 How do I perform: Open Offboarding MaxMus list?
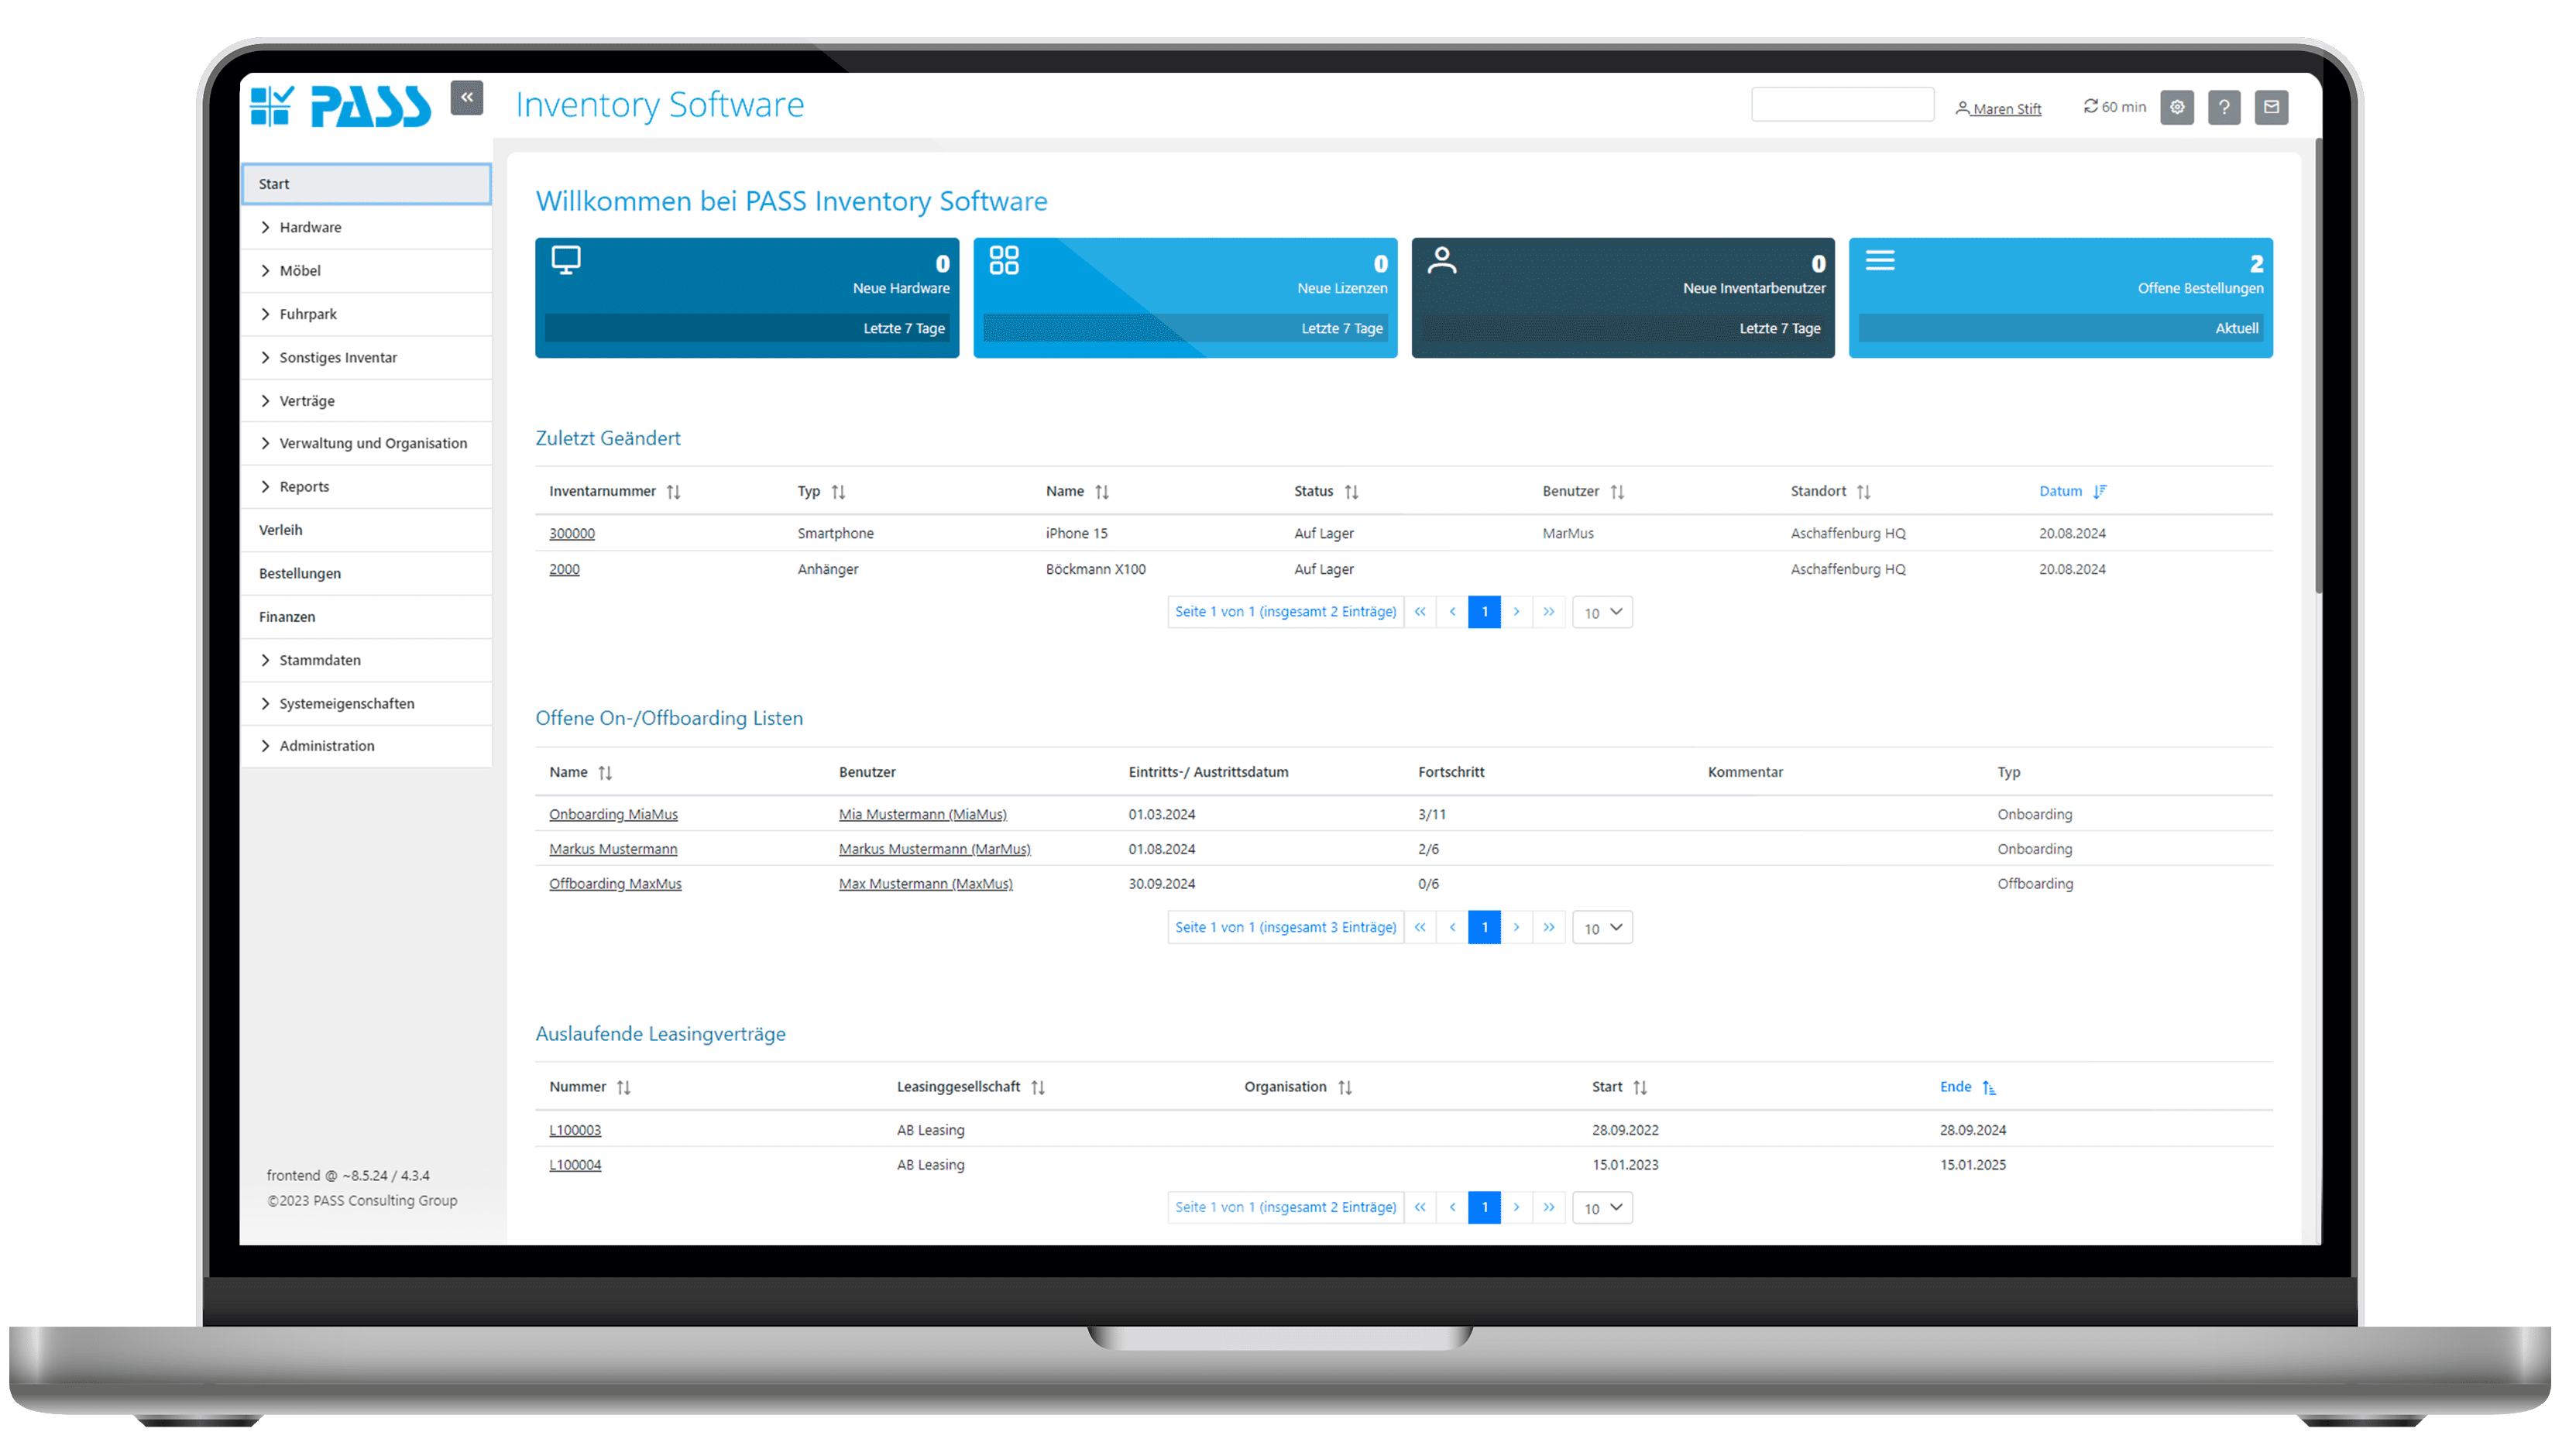(x=616, y=885)
